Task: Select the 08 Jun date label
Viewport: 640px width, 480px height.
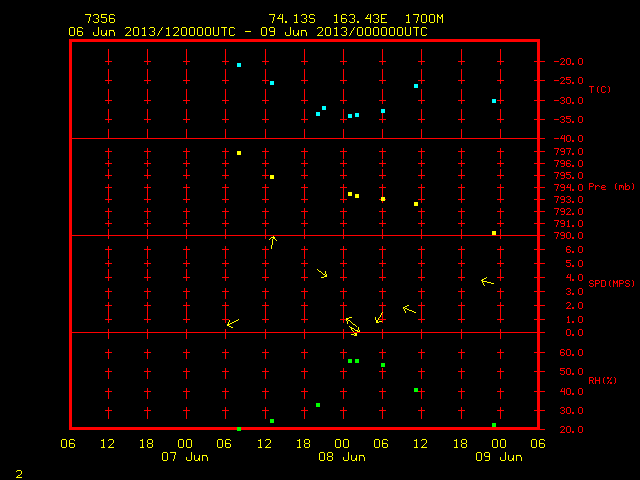Action: tap(342, 457)
